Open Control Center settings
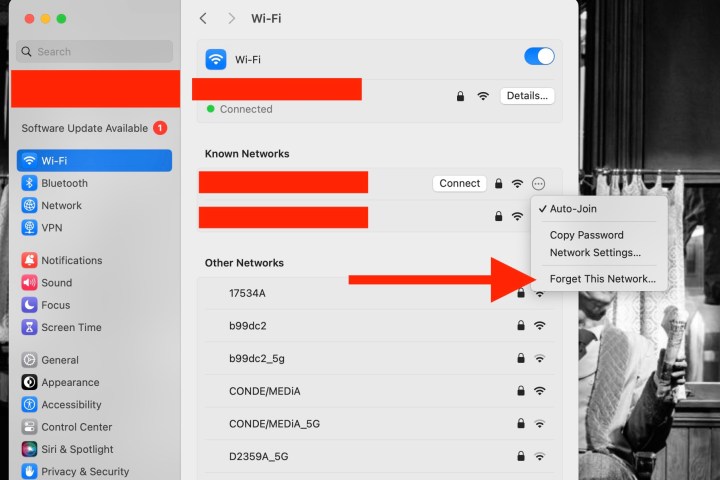The height and width of the screenshot is (480, 720). pyautogui.click(x=77, y=427)
